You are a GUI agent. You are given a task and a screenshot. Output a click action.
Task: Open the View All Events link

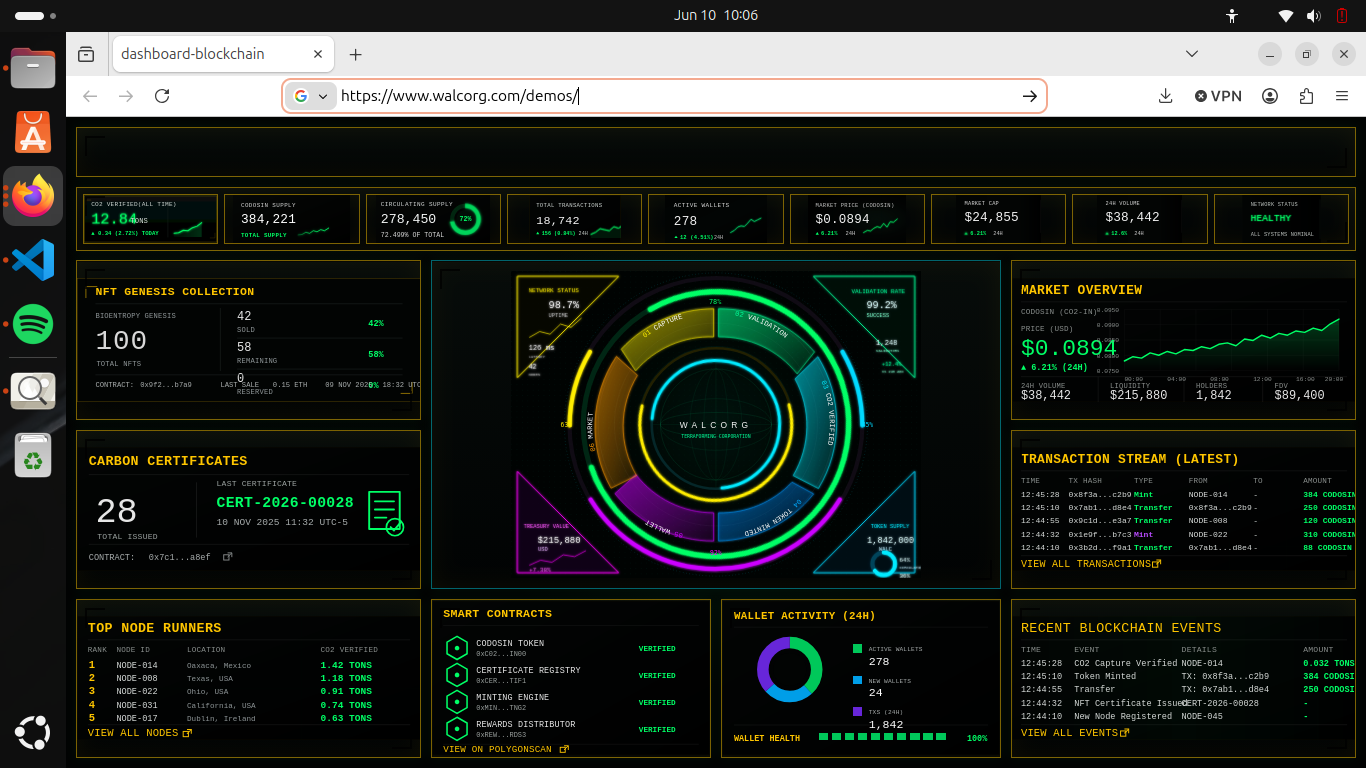1075,733
